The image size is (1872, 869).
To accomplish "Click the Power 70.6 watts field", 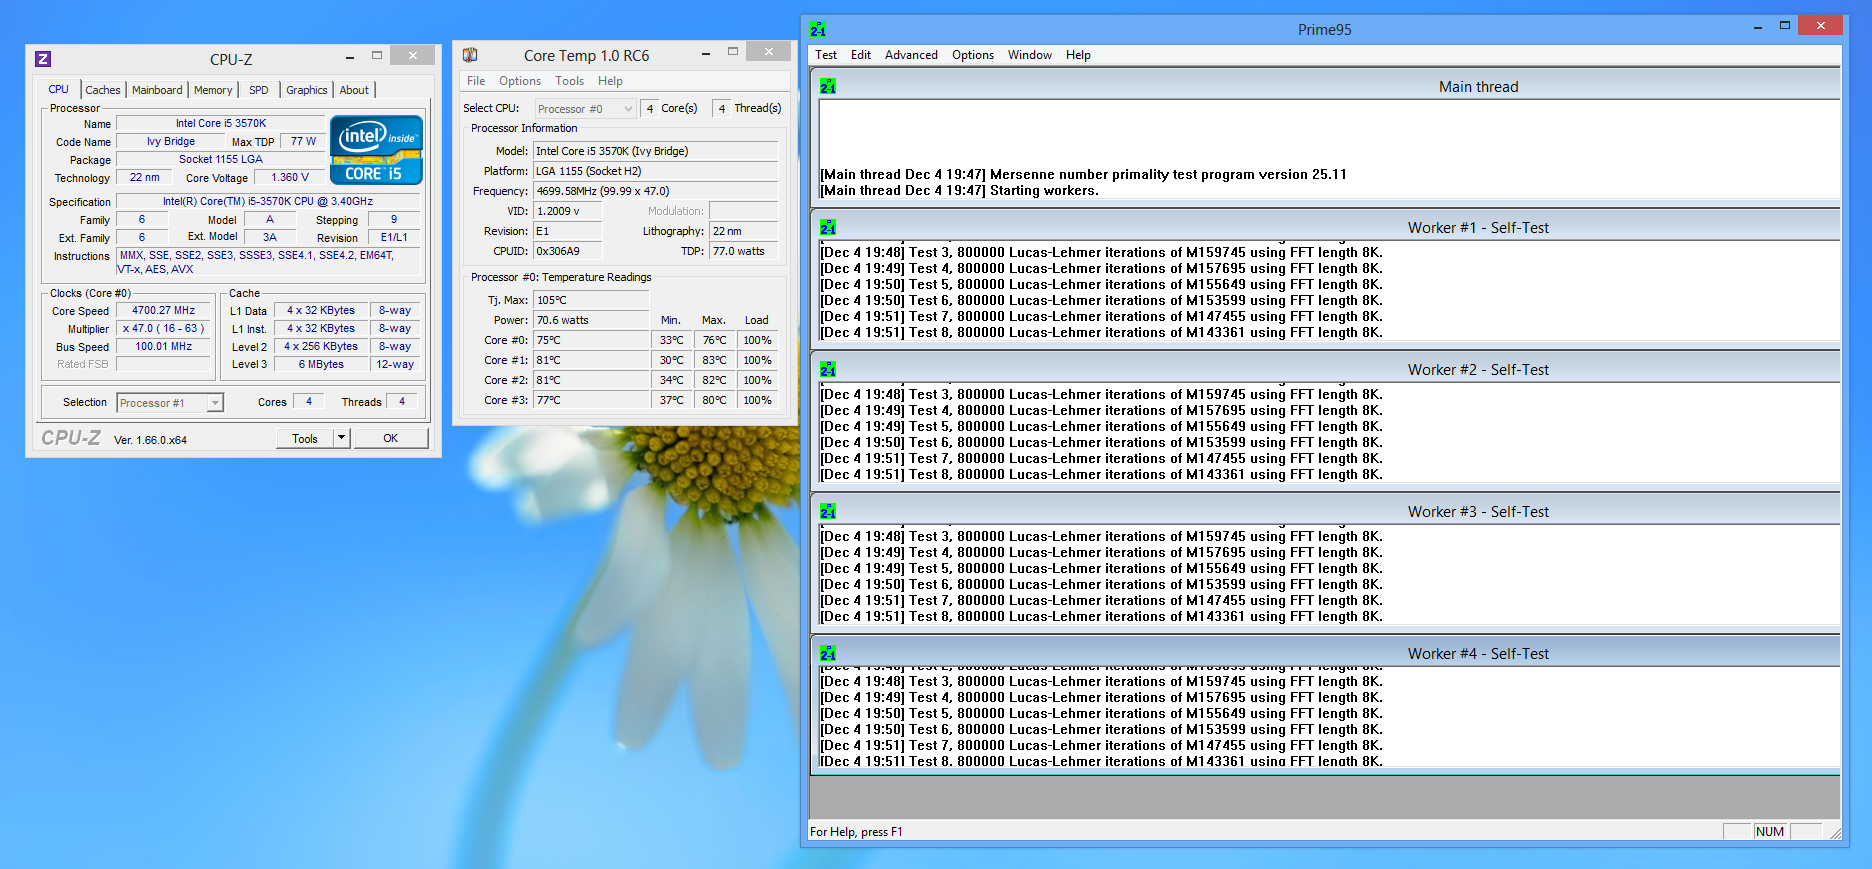I will 592,320.
